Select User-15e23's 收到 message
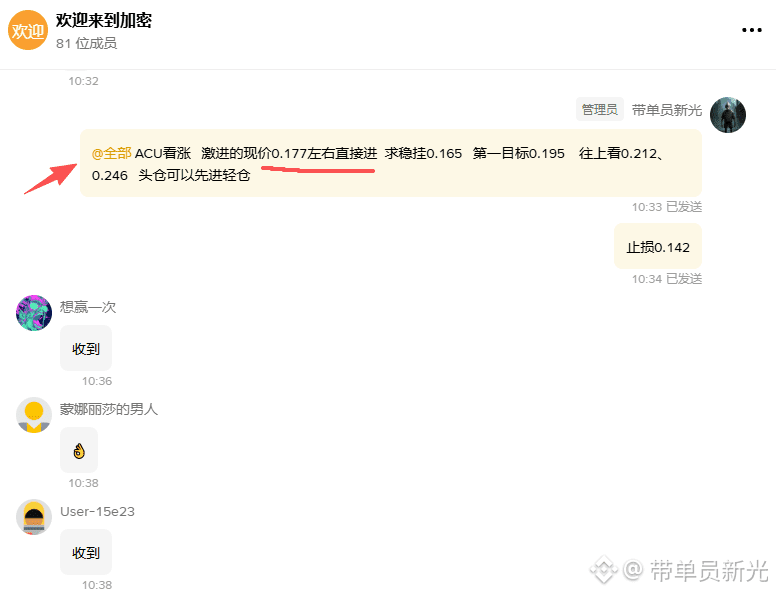This screenshot has width=776, height=596. pyautogui.click(x=86, y=552)
